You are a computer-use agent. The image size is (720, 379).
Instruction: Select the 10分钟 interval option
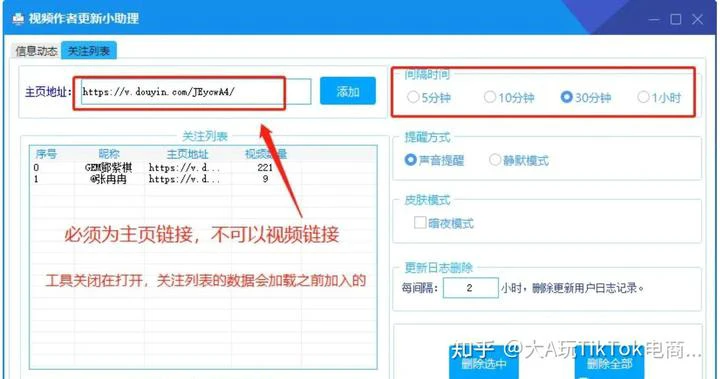click(x=509, y=97)
